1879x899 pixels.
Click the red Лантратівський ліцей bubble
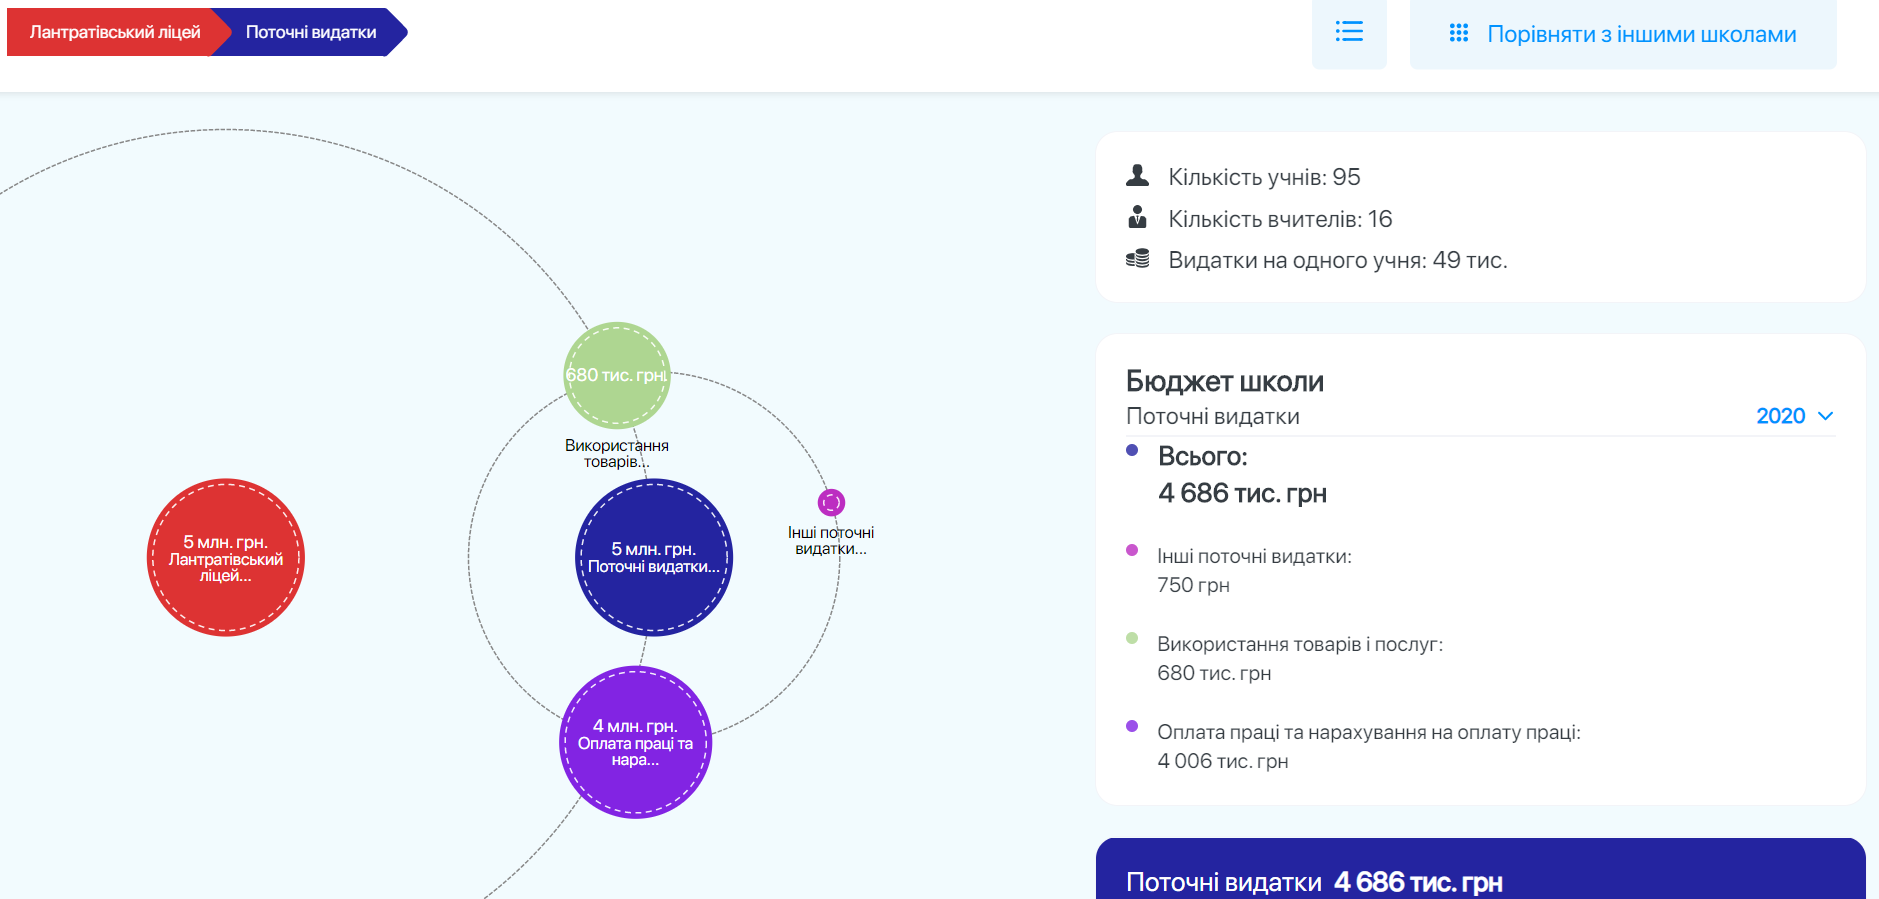pyautogui.click(x=226, y=557)
